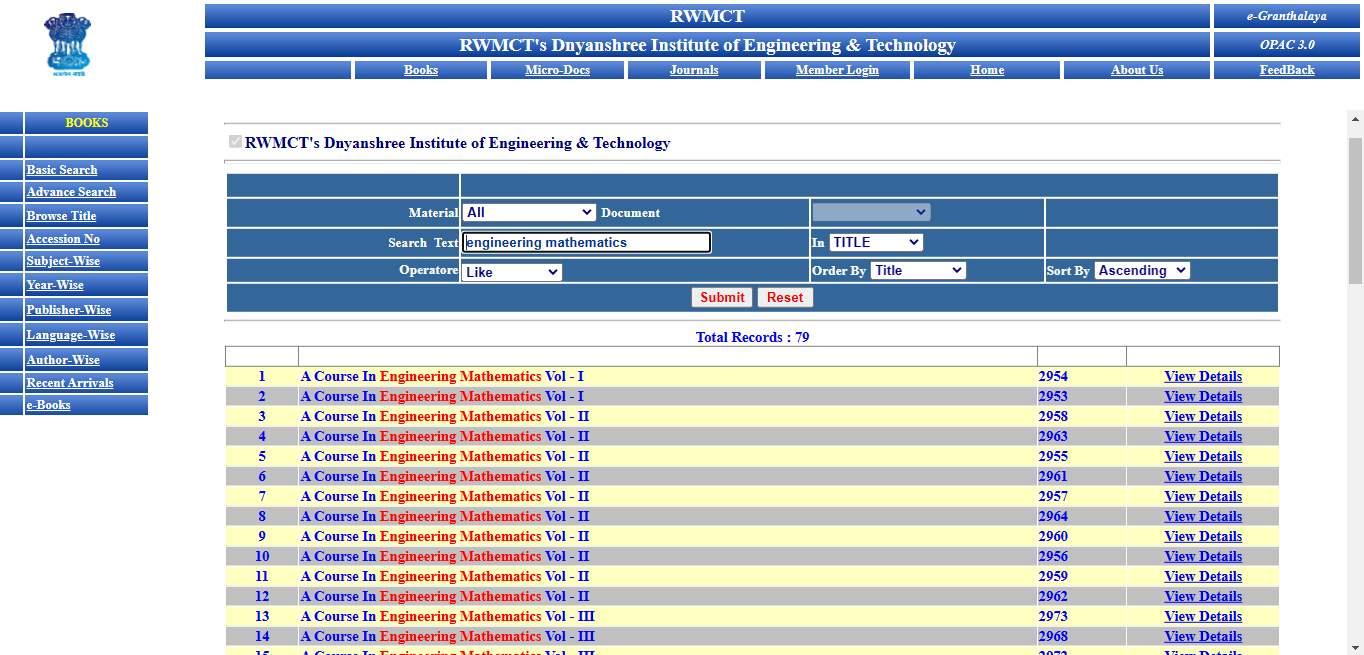This screenshot has height=655, width=1364.
Task: Select Advance Search in the sidebar
Action: (71, 192)
